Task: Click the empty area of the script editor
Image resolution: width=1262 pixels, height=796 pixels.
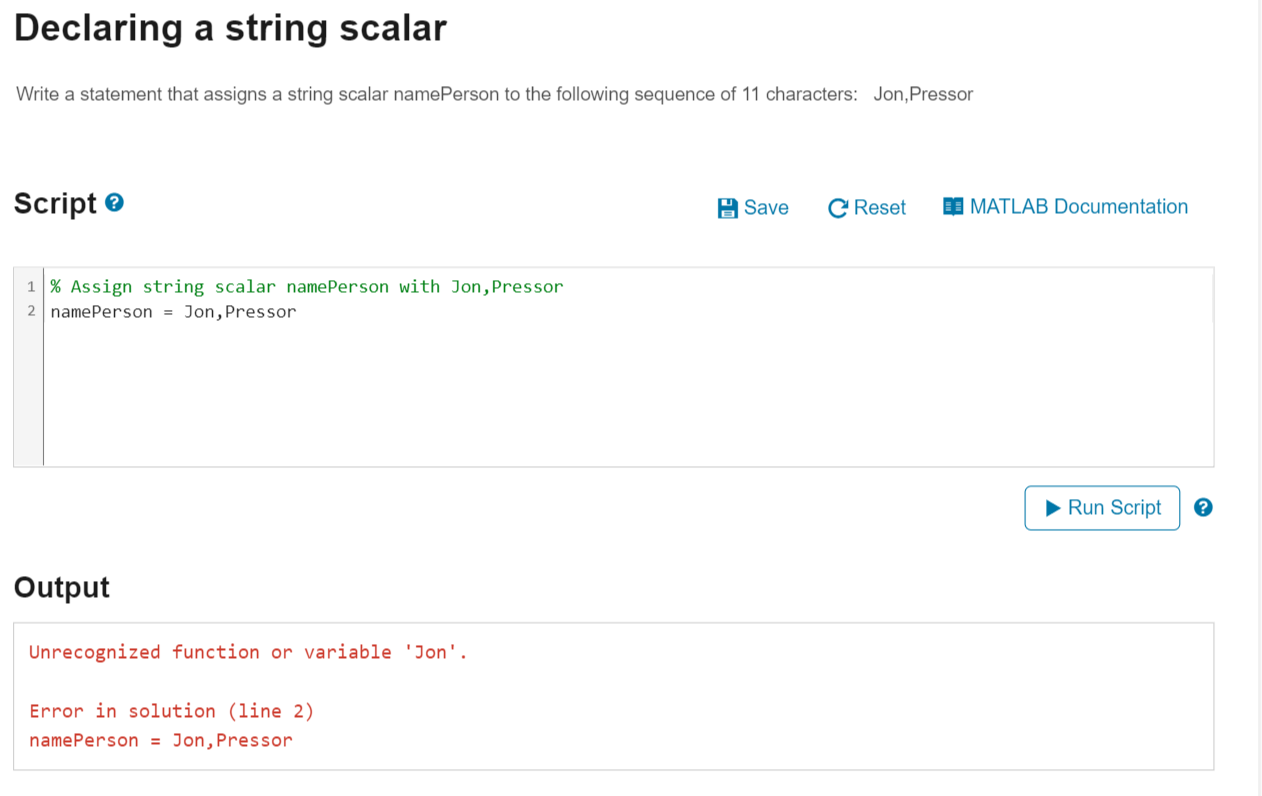Action: point(628,395)
